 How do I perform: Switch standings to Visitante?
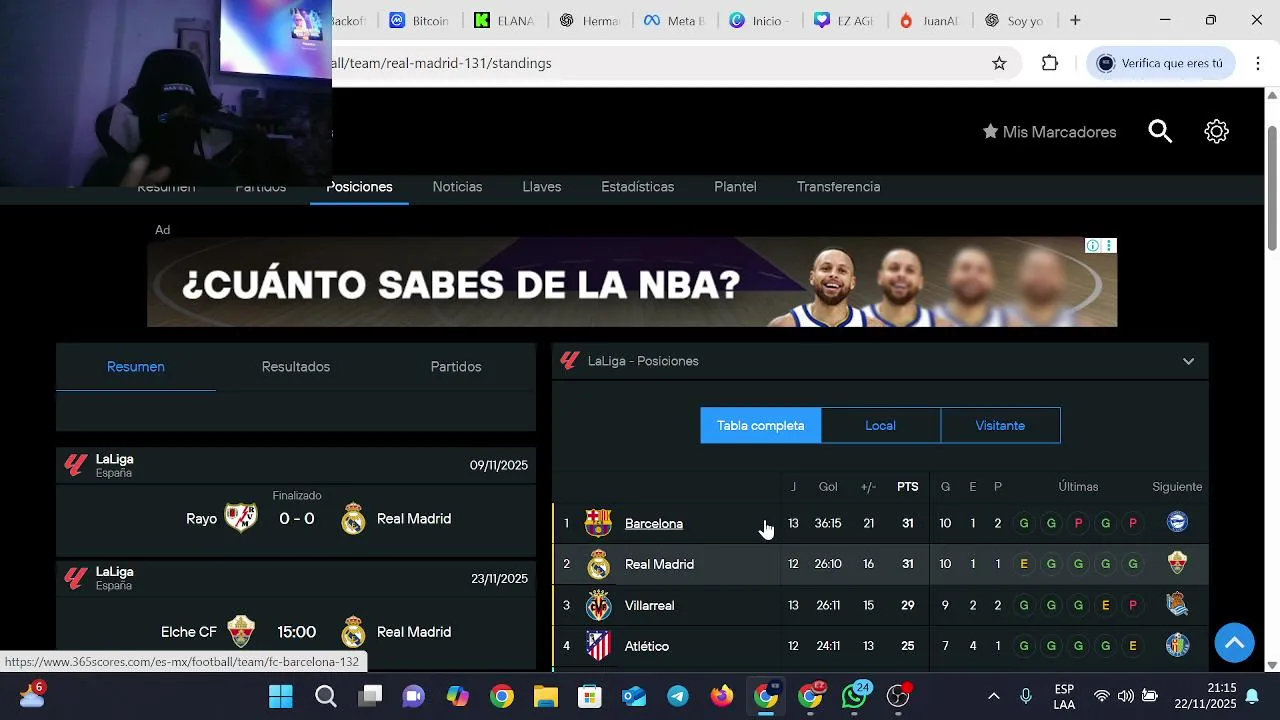(x=1000, y=425)
